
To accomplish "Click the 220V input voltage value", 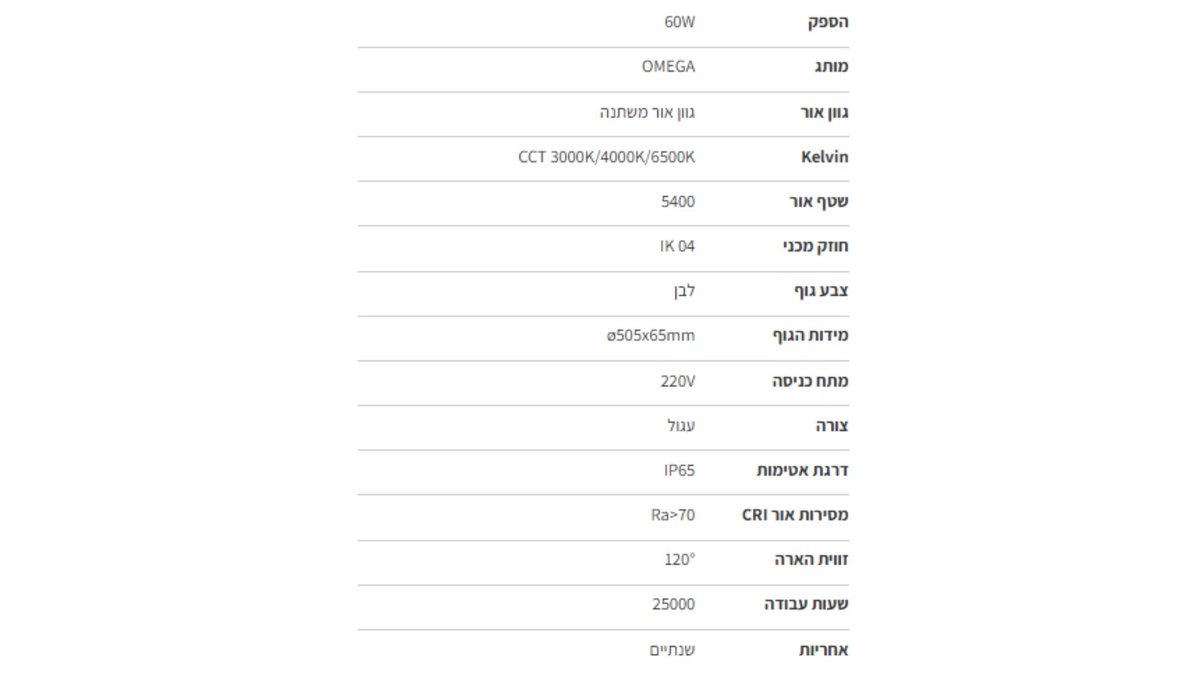I will point(677,381).
